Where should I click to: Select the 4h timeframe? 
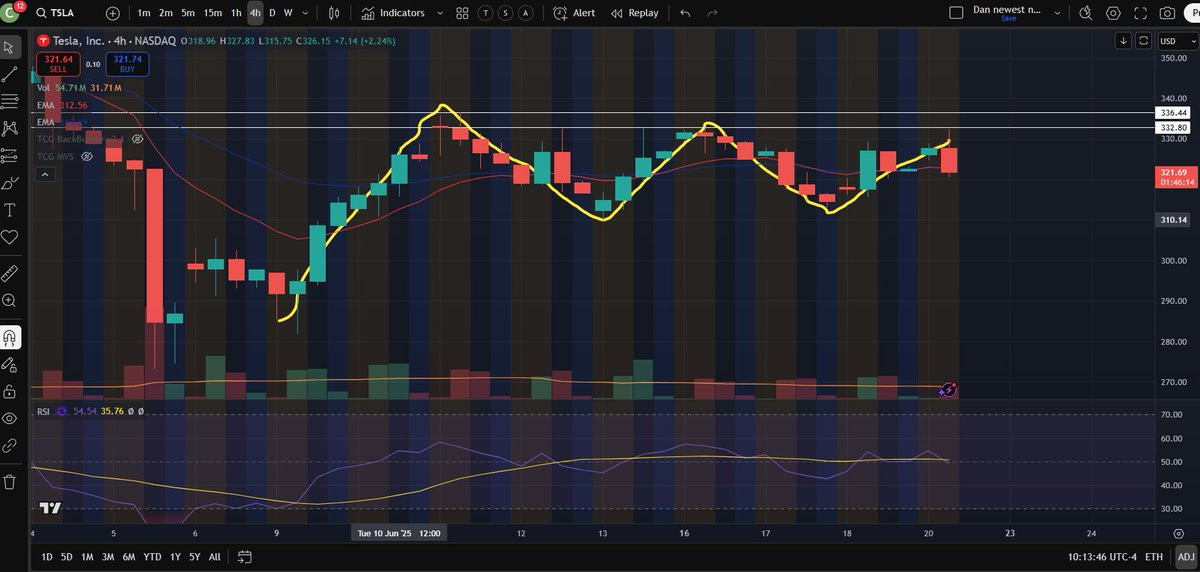click(x=255, y=13)
